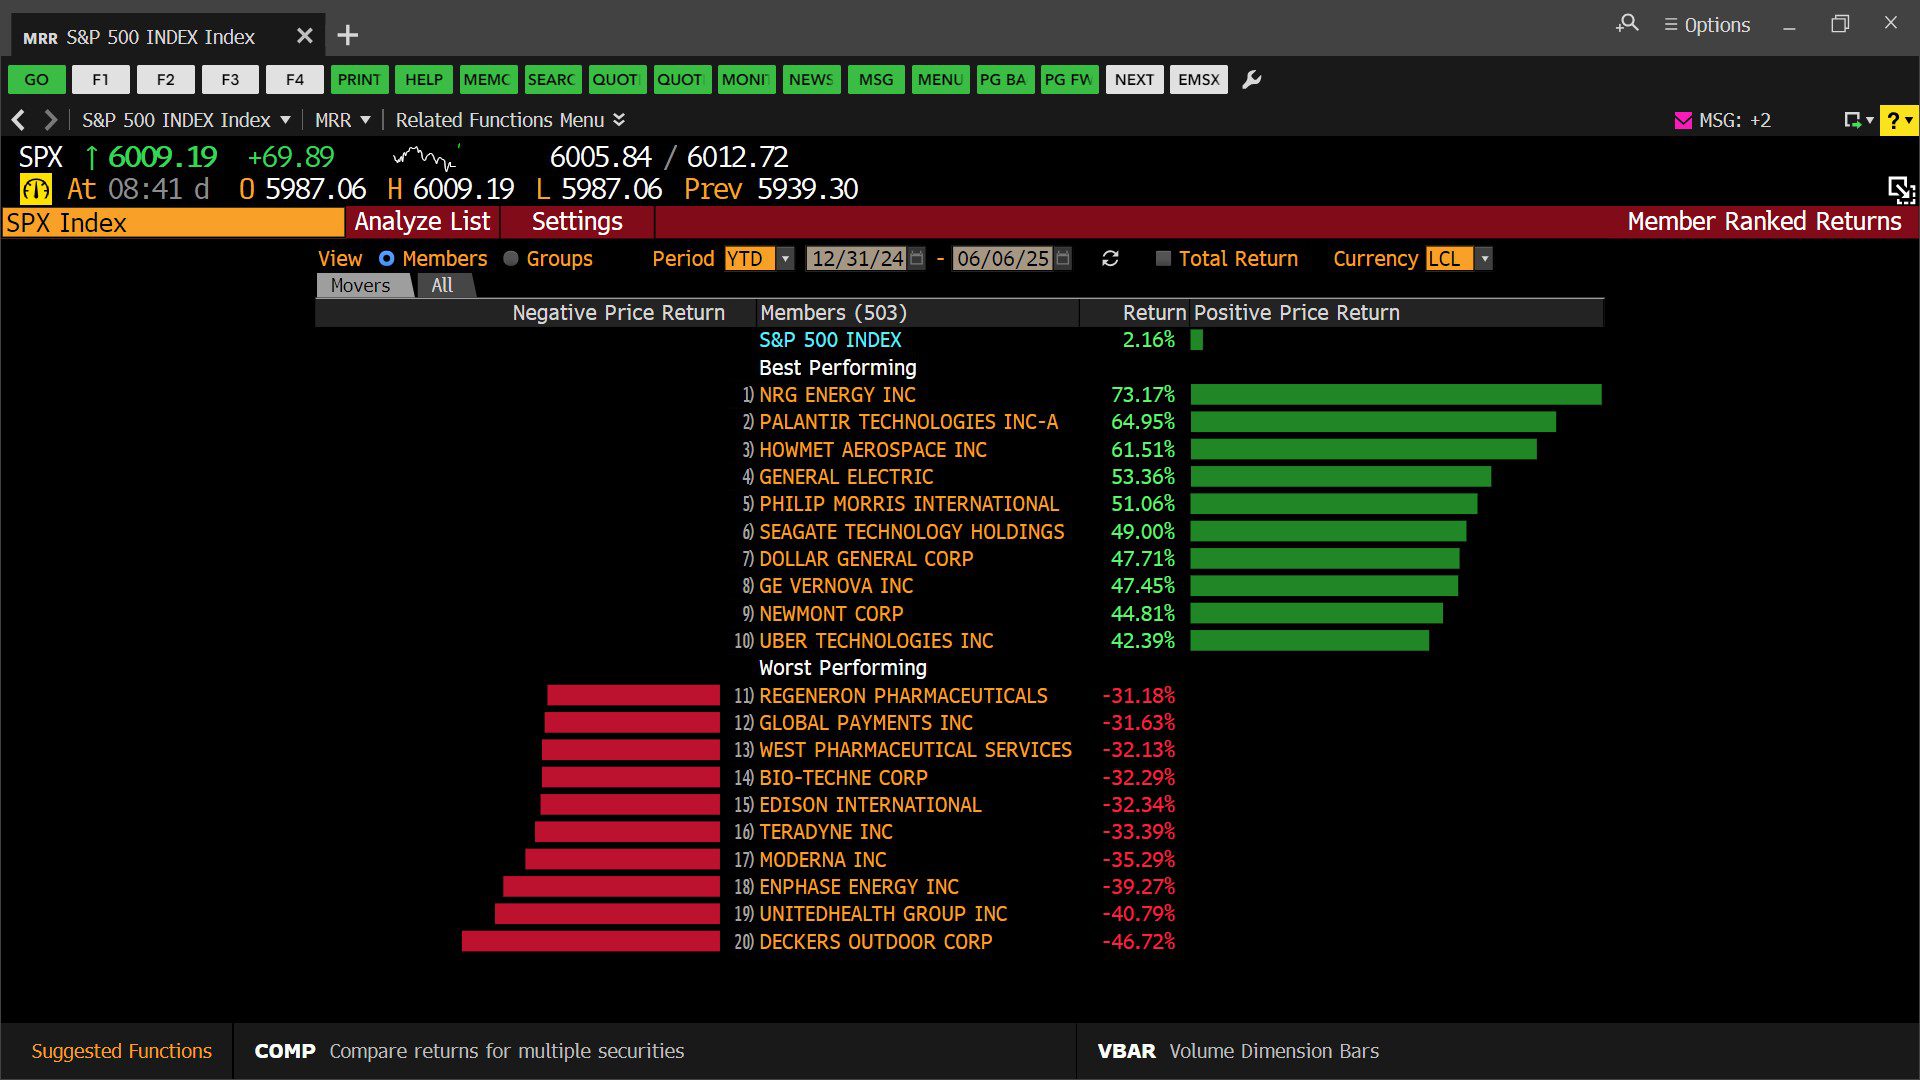Click the pink MSG envelope icon
Image resolution: width=1920 pixels, height=1080 pixels.
point(1683,121)
